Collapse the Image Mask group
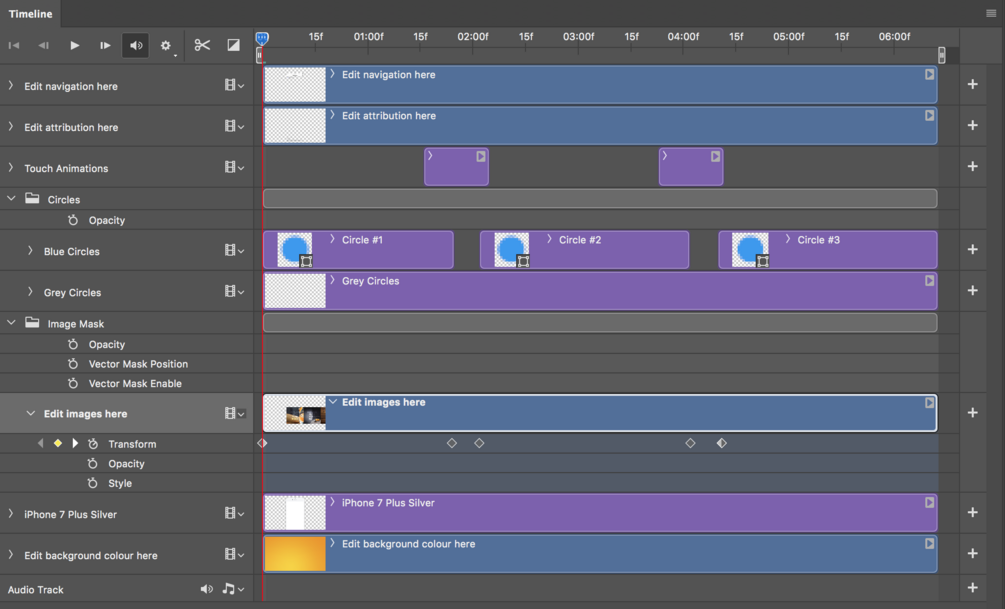The width and height of the screenshot is (1005, 609). coord(11,323)
